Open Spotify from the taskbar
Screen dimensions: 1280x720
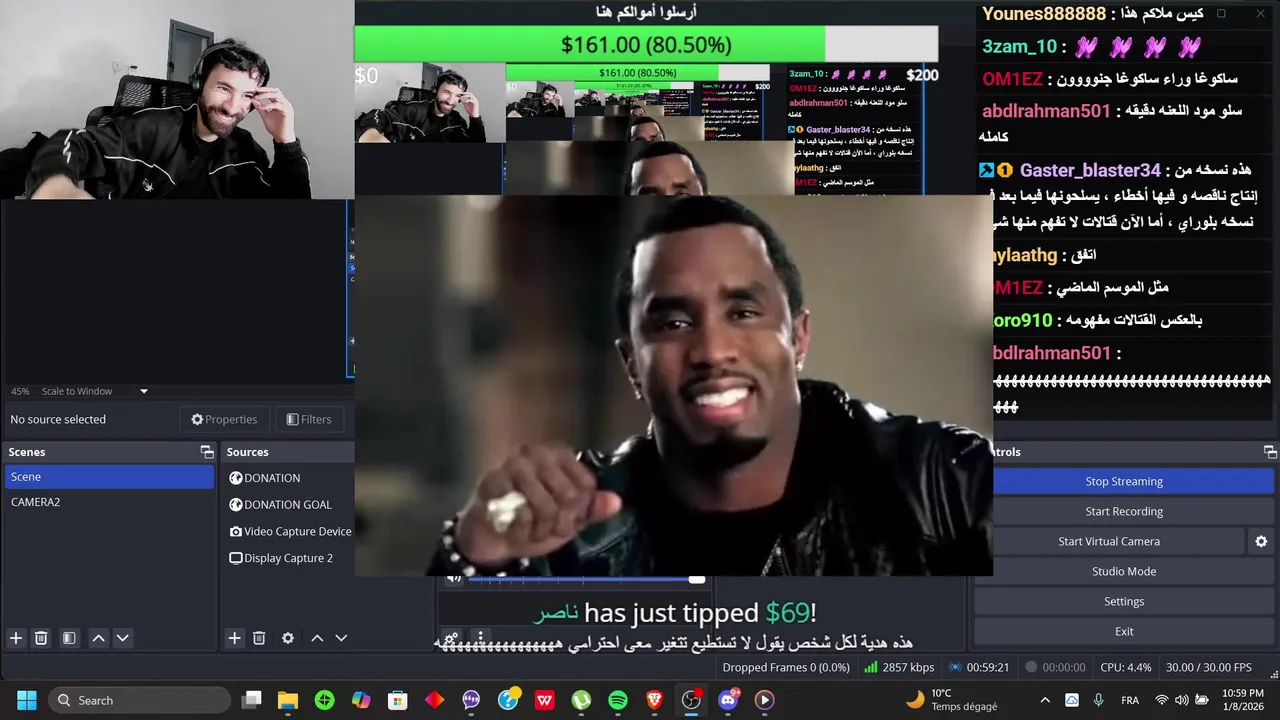(x=618, y=700)
